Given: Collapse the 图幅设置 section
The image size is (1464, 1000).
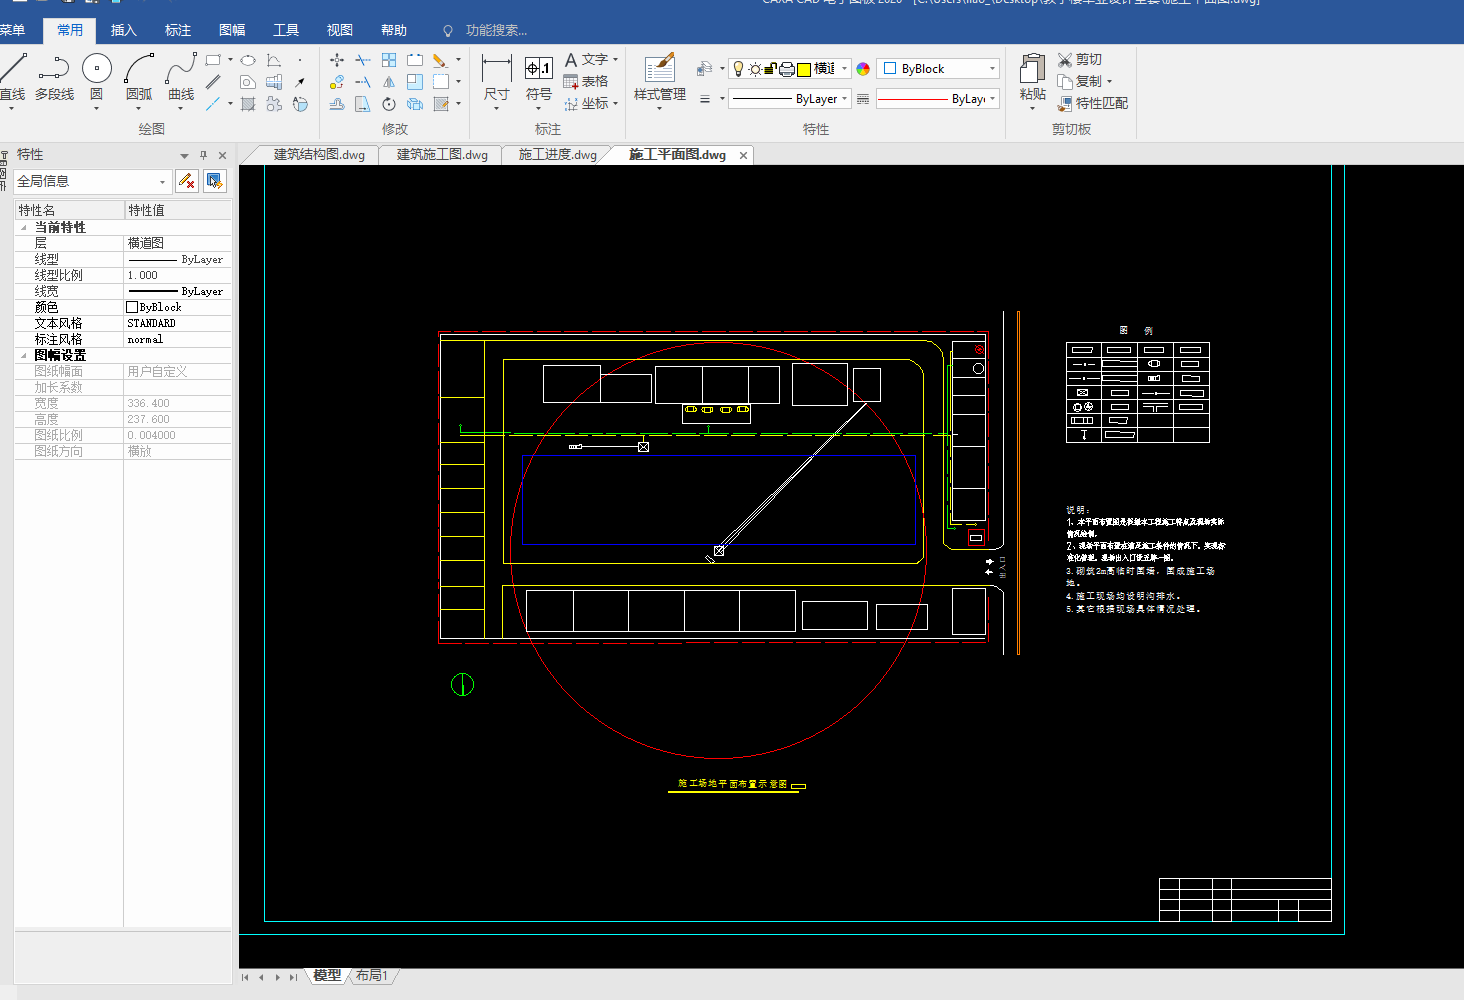Looking at the screenshot, I should (x=23, y=356).
